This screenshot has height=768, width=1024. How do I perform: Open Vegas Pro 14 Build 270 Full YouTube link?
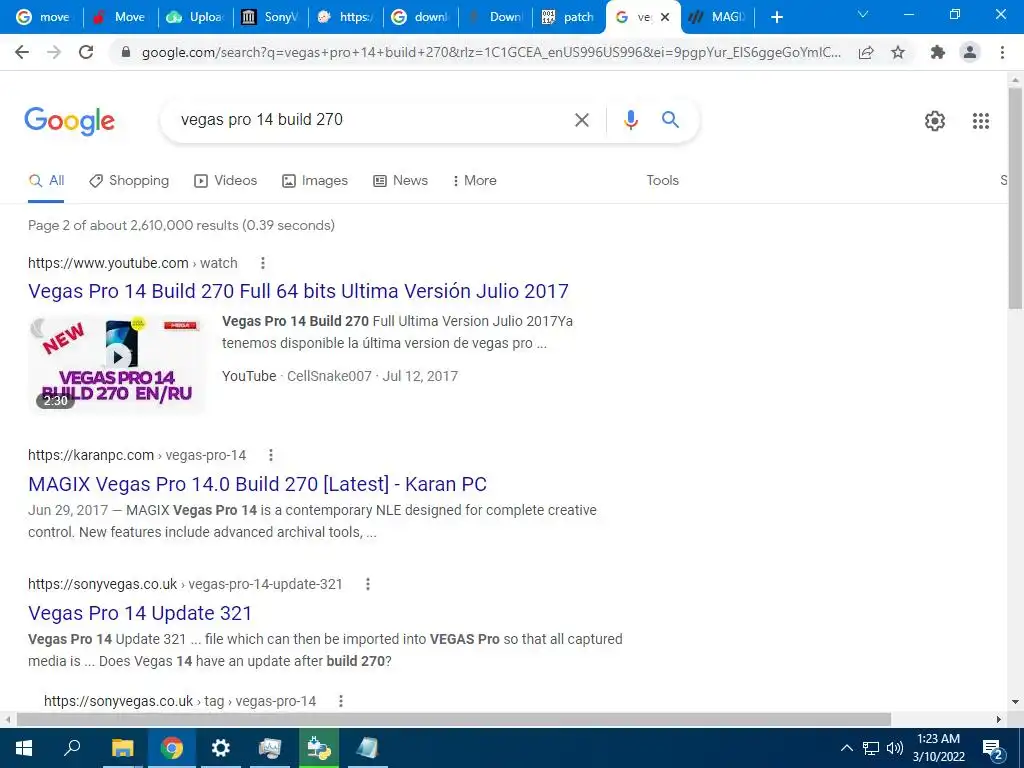pos(298,291)
